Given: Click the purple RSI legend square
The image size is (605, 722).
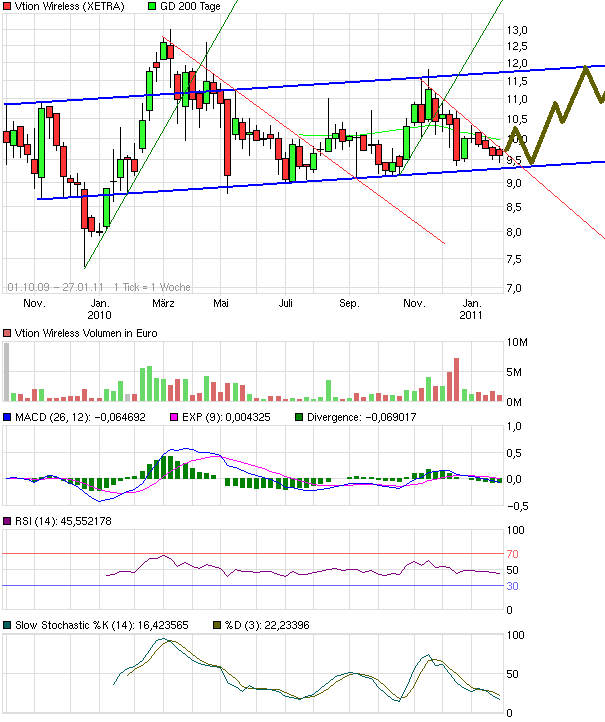Looking at the screenshot, I should (x=7, y=521).
